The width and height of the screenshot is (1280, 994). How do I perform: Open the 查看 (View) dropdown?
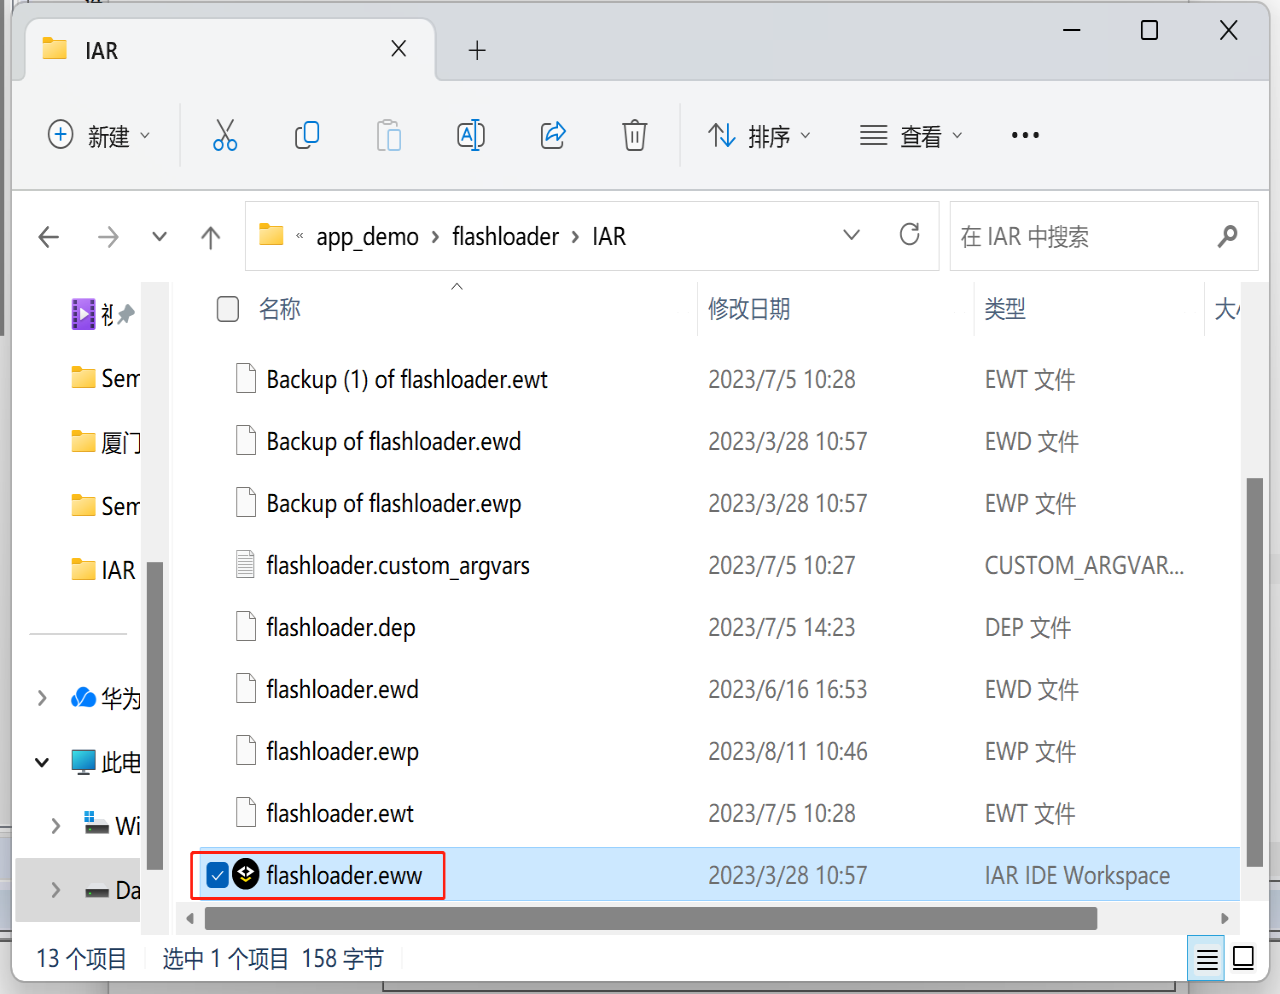coord(910,134)
